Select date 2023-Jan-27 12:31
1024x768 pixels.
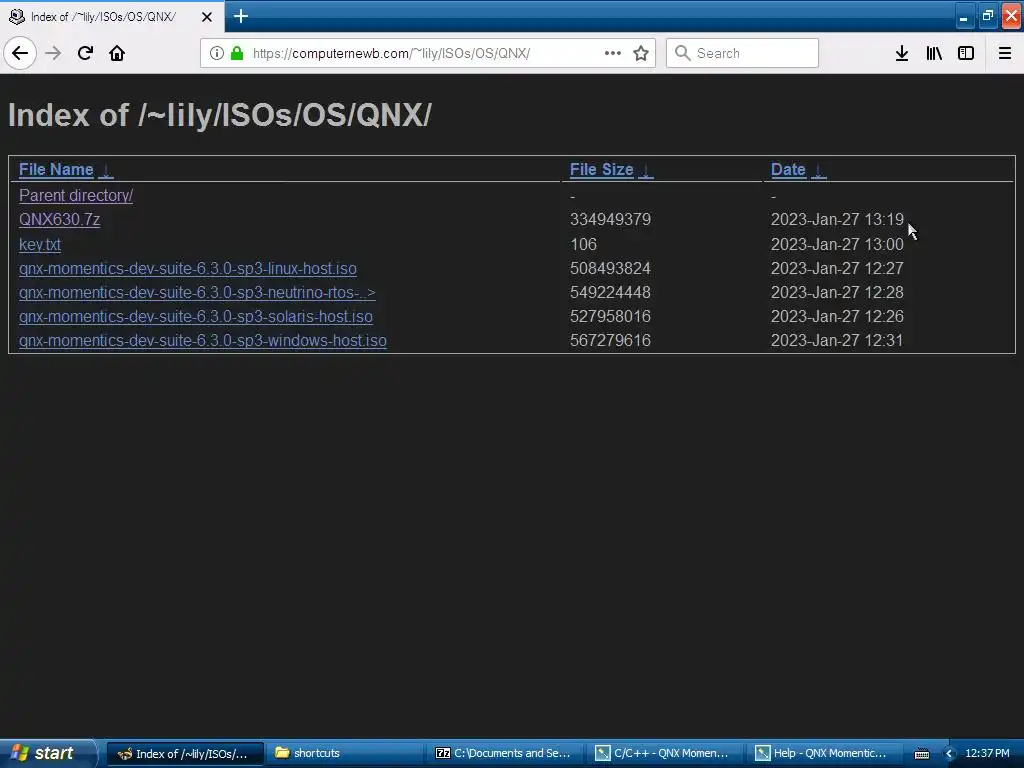[837, 340]
